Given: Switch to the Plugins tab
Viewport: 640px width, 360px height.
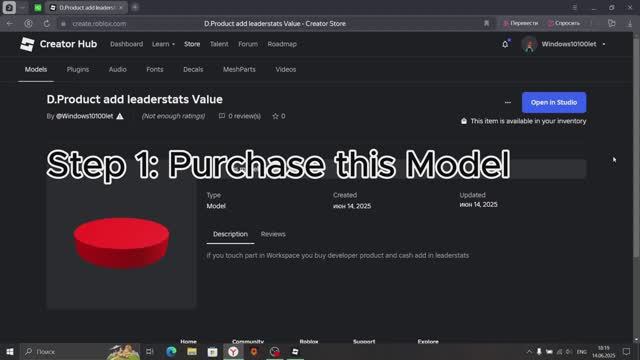Looking at the screenshot, I should 78,69.
